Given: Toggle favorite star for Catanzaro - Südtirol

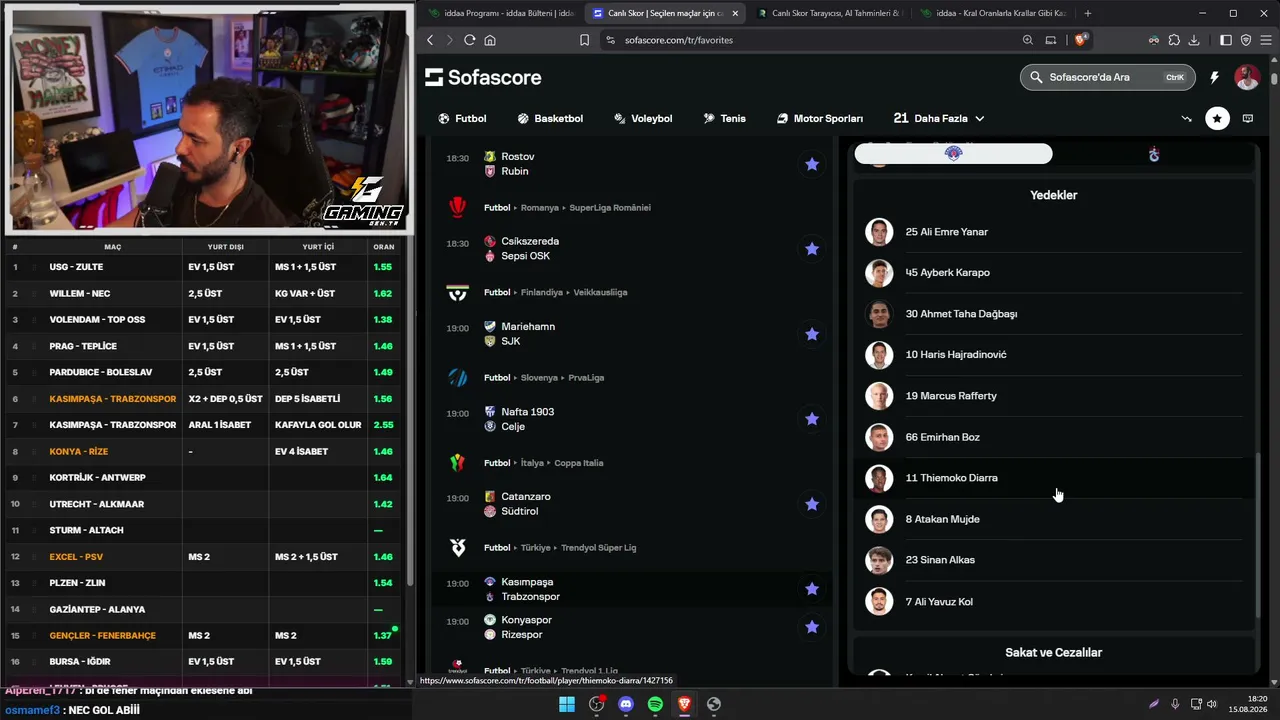Looking at the screenshot, I should pos(812,504).
